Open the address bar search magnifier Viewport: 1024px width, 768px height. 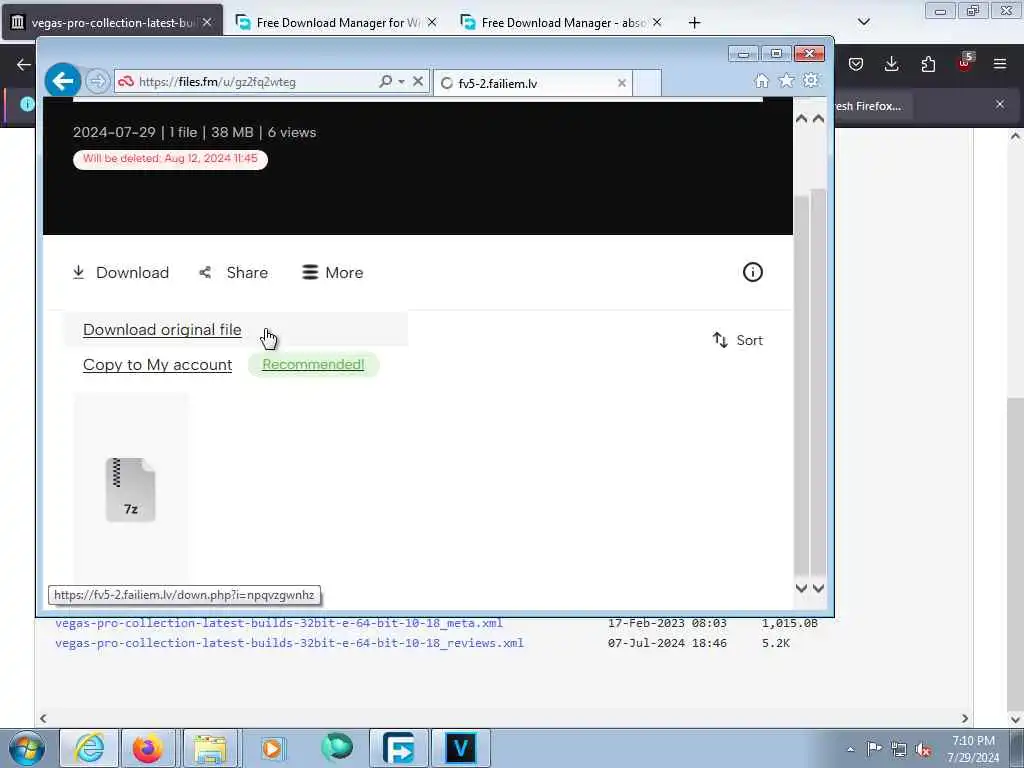click(x=385, y=81)
